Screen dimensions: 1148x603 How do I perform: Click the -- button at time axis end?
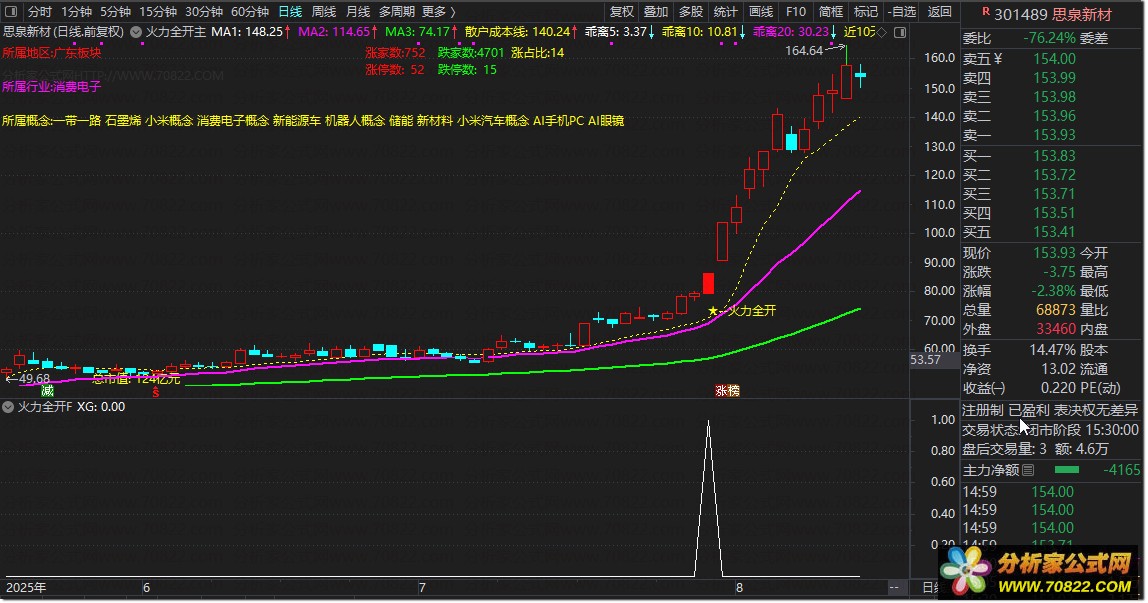point(894,588)
